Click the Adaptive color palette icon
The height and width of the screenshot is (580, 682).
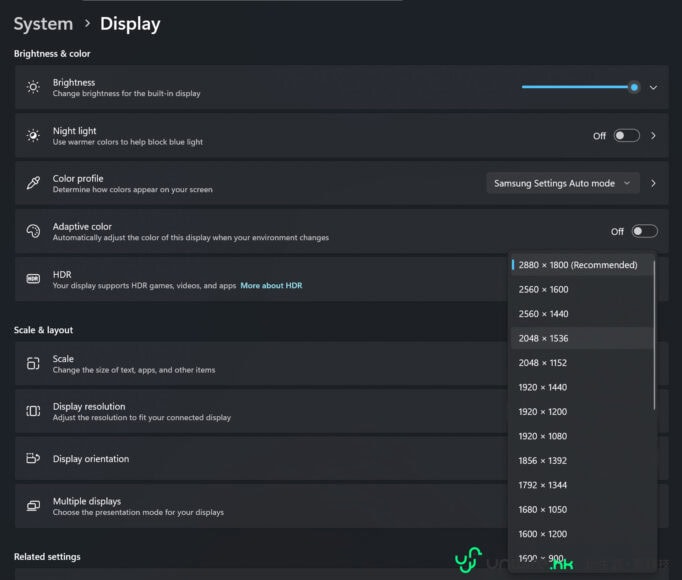click(33, 231)
